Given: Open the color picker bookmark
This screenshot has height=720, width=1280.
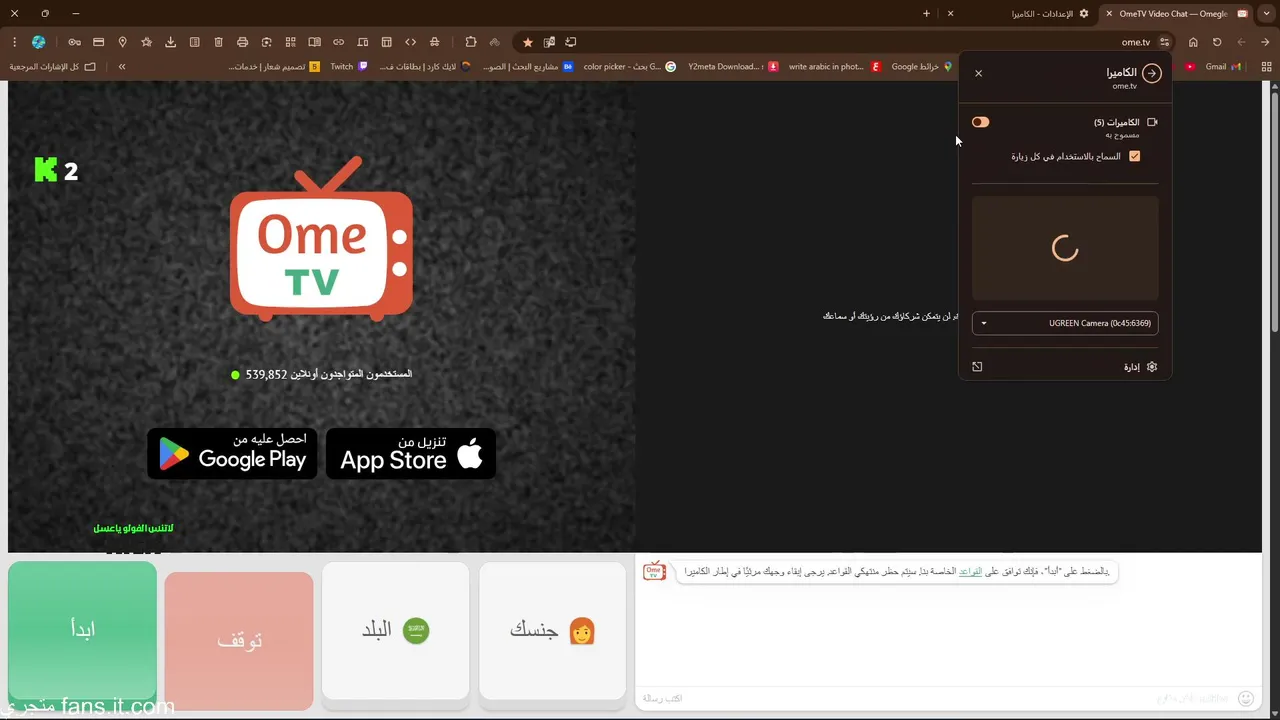Looking at the screenshot, I should click(629, 67).
